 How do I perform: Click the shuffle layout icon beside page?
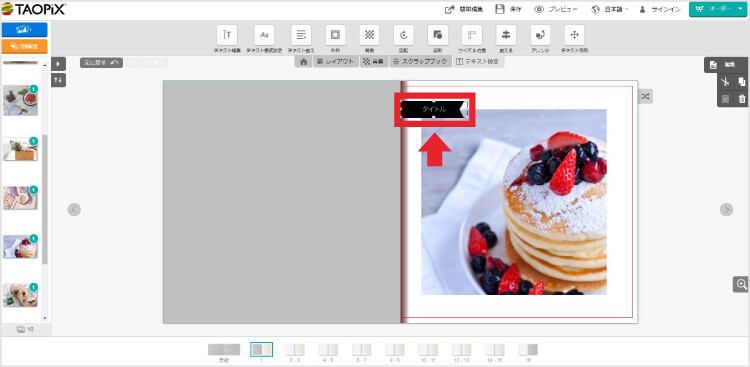coord(645,97)
